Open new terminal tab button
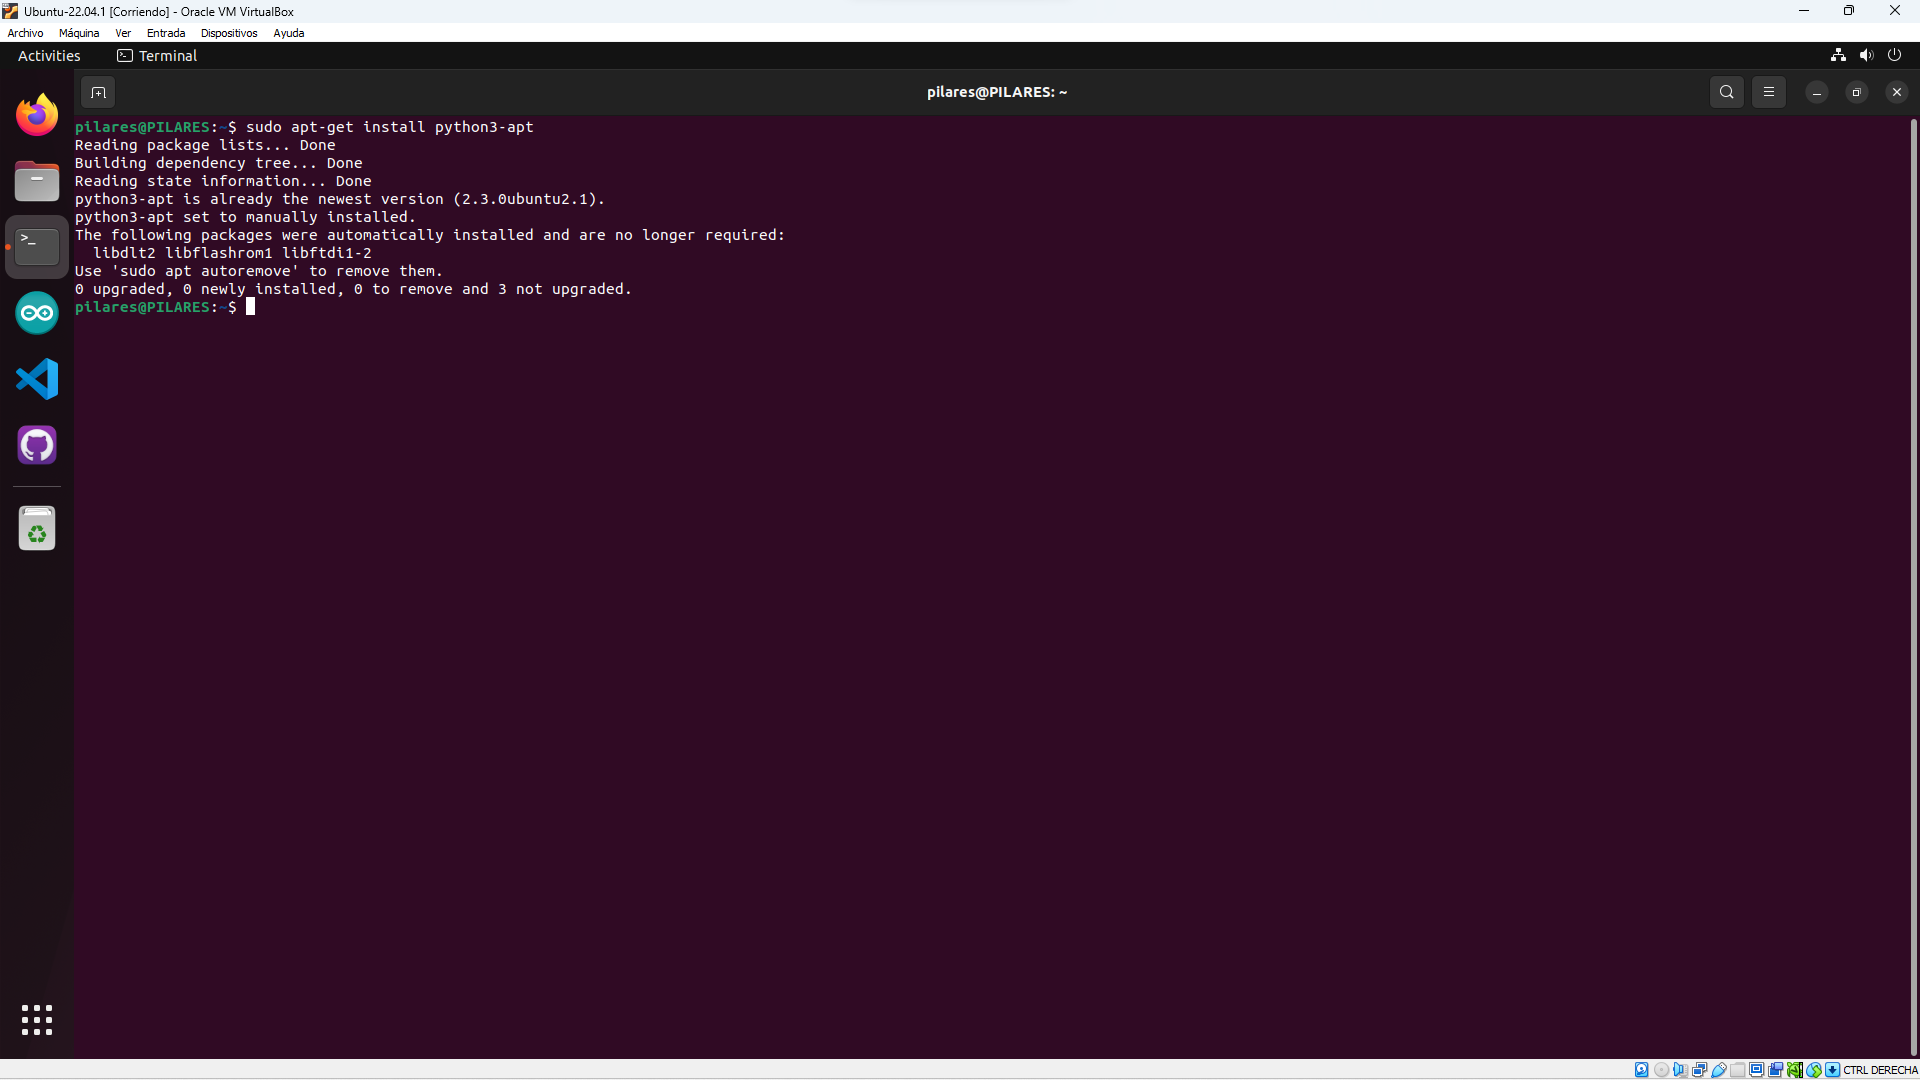Viewport: 1920px width, 1080px height. click(x=98, y=92)
